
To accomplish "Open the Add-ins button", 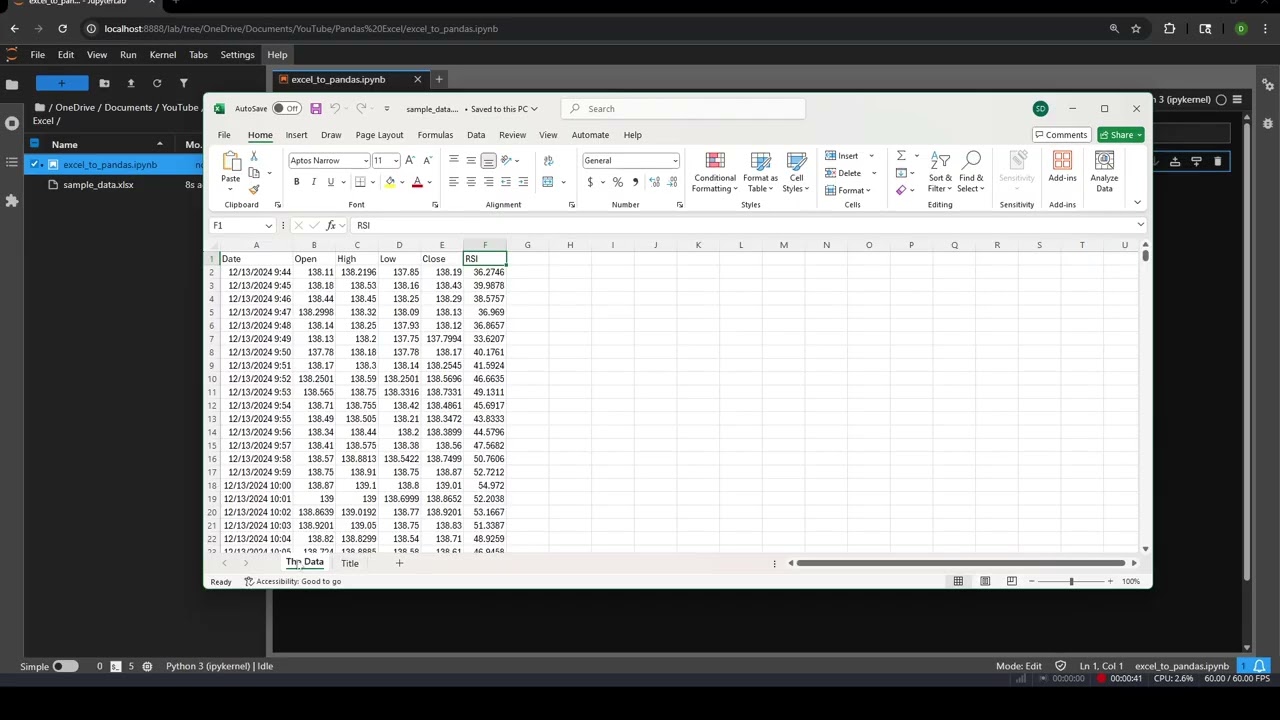I will point(1062,168).
